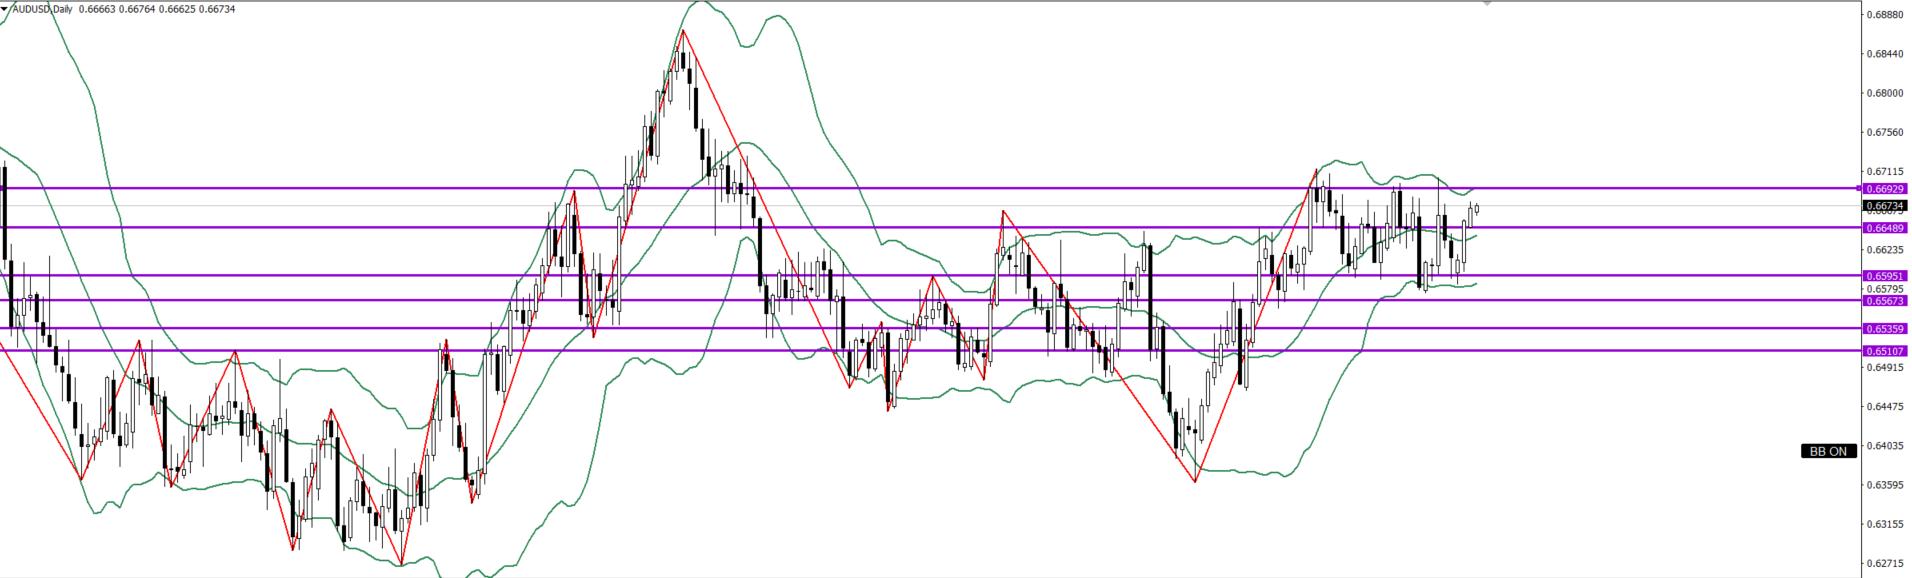Select the 0.66489 purple price label
Image resolution: width=1912 pixels, height=578 pixels.
point(1886,228)
